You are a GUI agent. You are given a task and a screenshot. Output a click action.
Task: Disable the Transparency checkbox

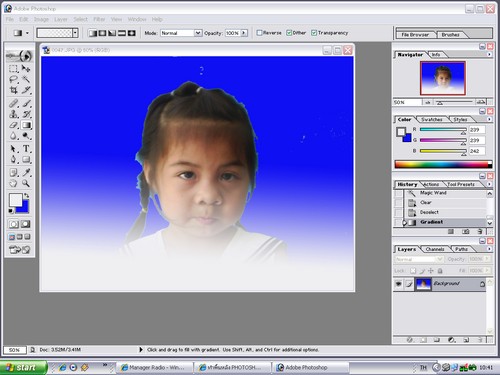(314, 33)
